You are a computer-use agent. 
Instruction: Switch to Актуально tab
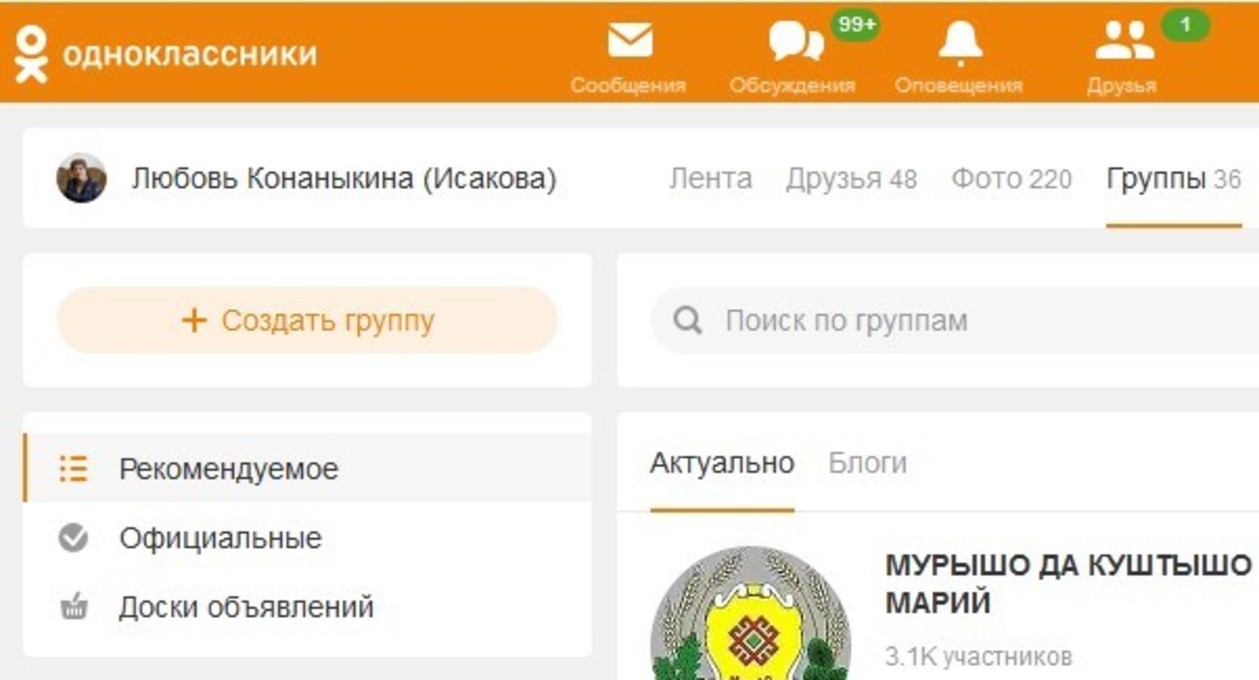[722, 463]
